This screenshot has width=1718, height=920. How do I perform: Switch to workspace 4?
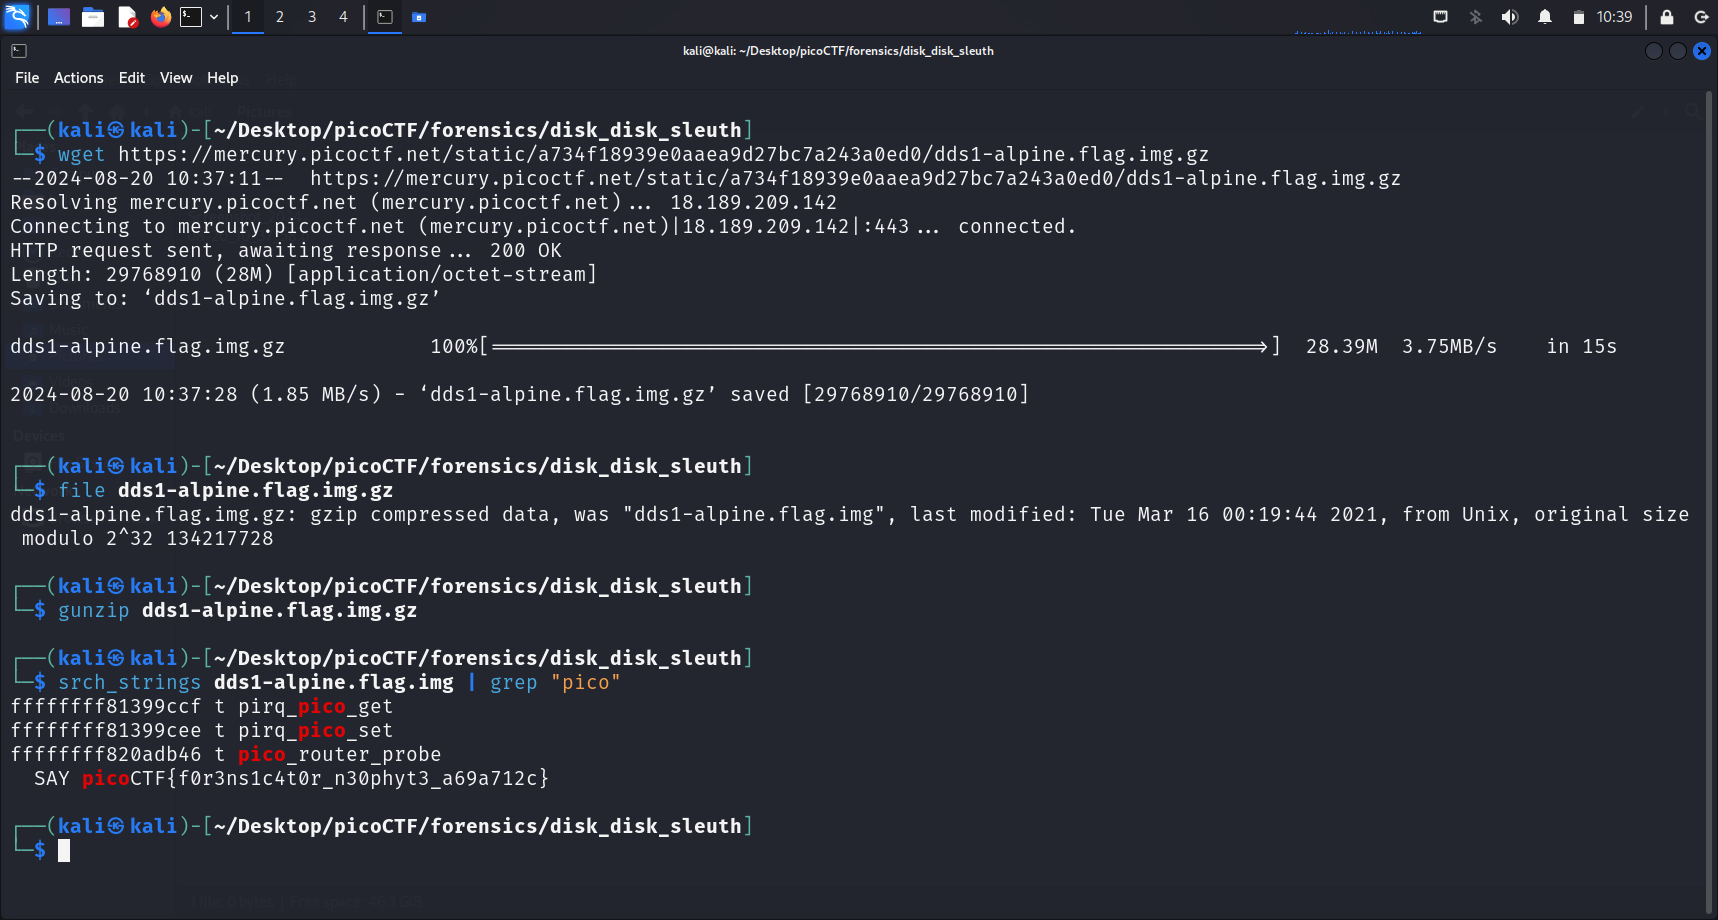[x=343, y=17]
